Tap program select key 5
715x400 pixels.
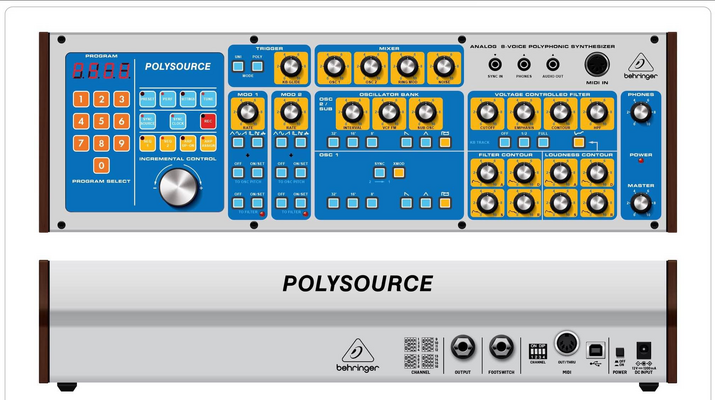click(101, 121)
